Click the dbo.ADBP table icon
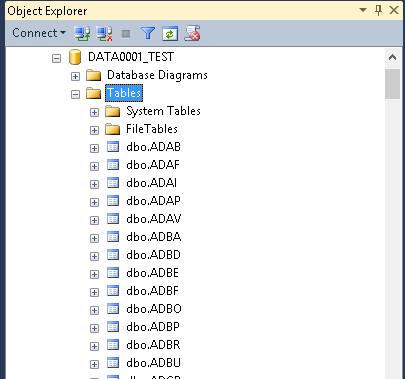This screenshot has width=405, height=379. pos(113,327)
